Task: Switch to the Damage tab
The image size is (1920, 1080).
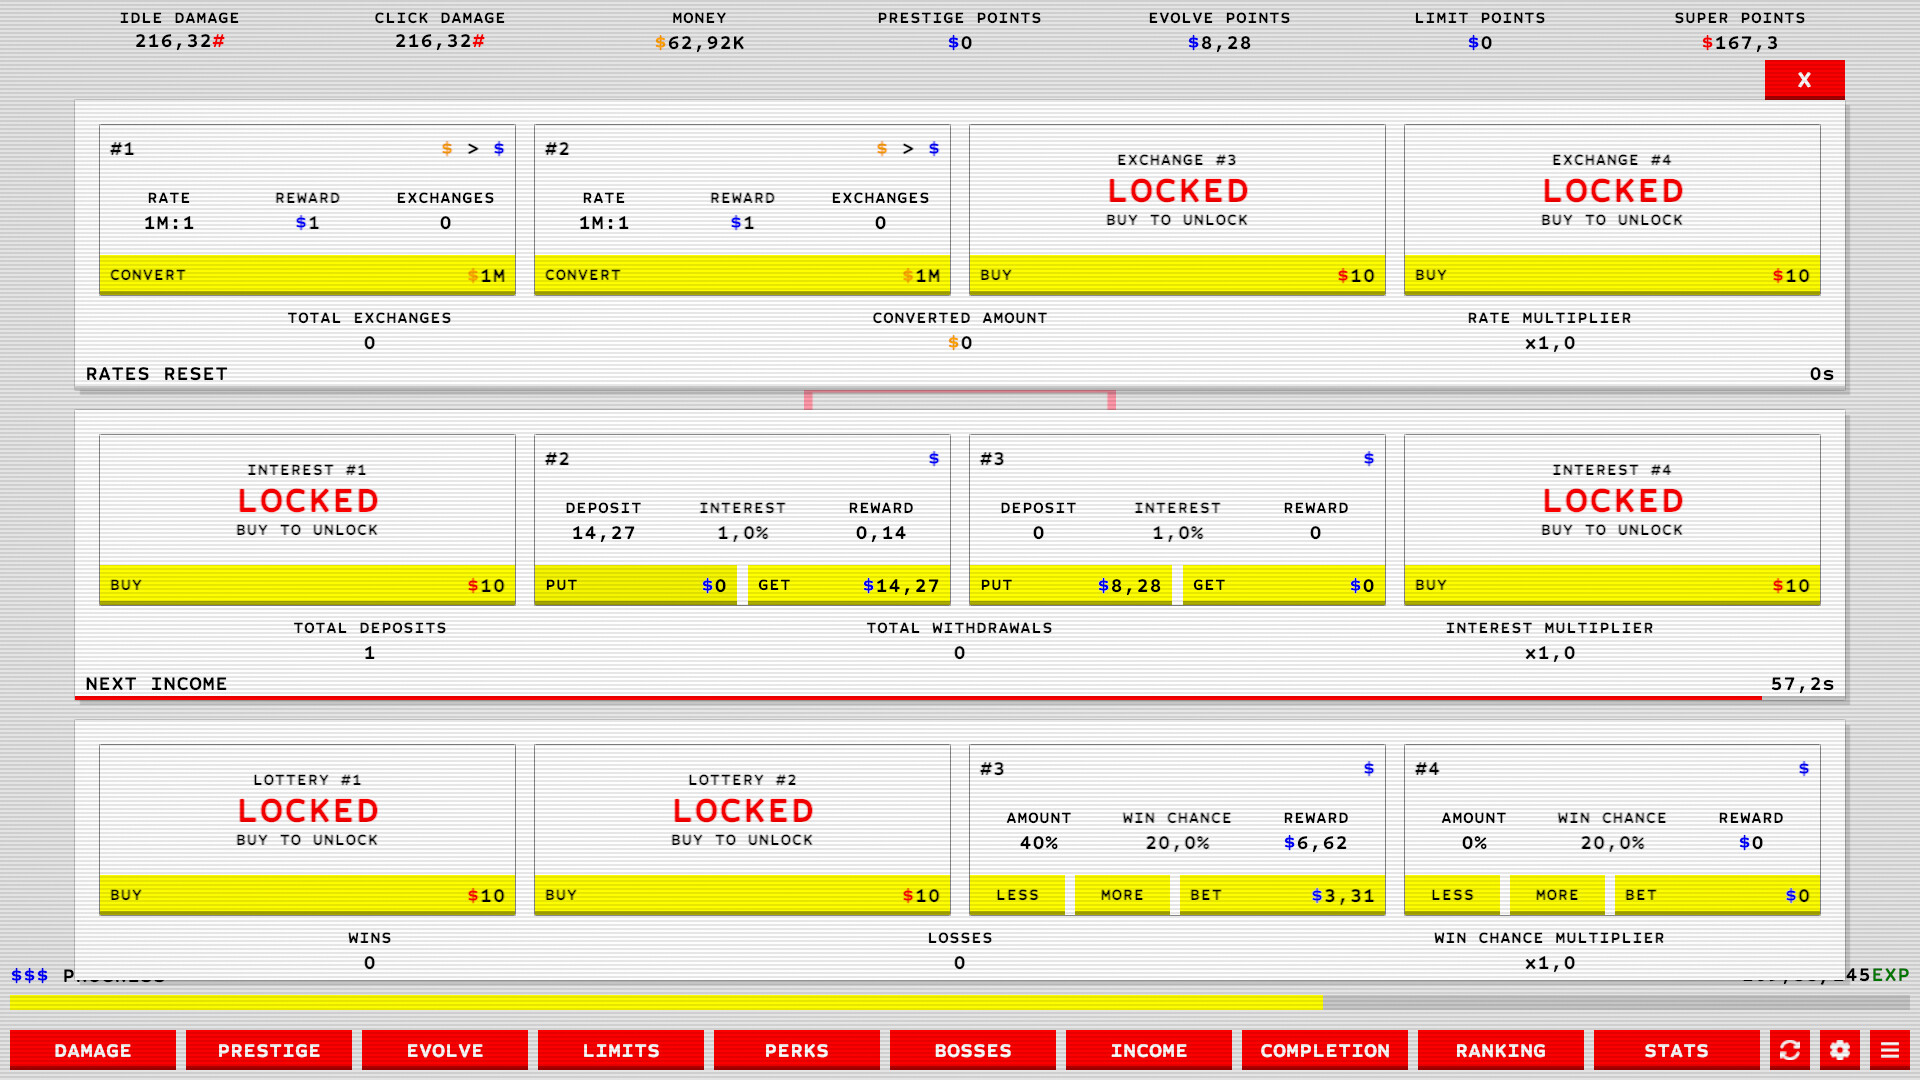Action: 93,1050
